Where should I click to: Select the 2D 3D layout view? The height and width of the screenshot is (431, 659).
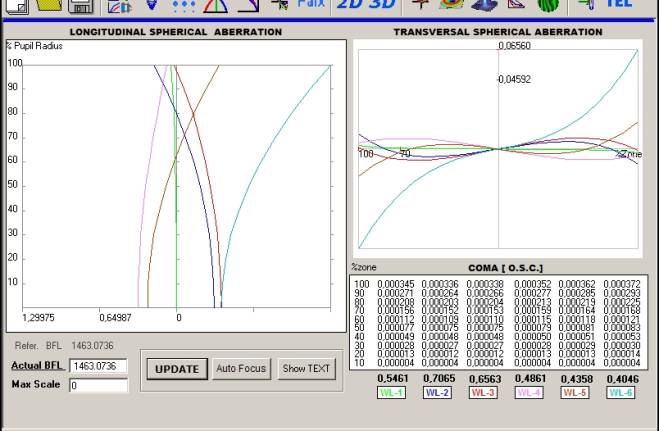366,5
